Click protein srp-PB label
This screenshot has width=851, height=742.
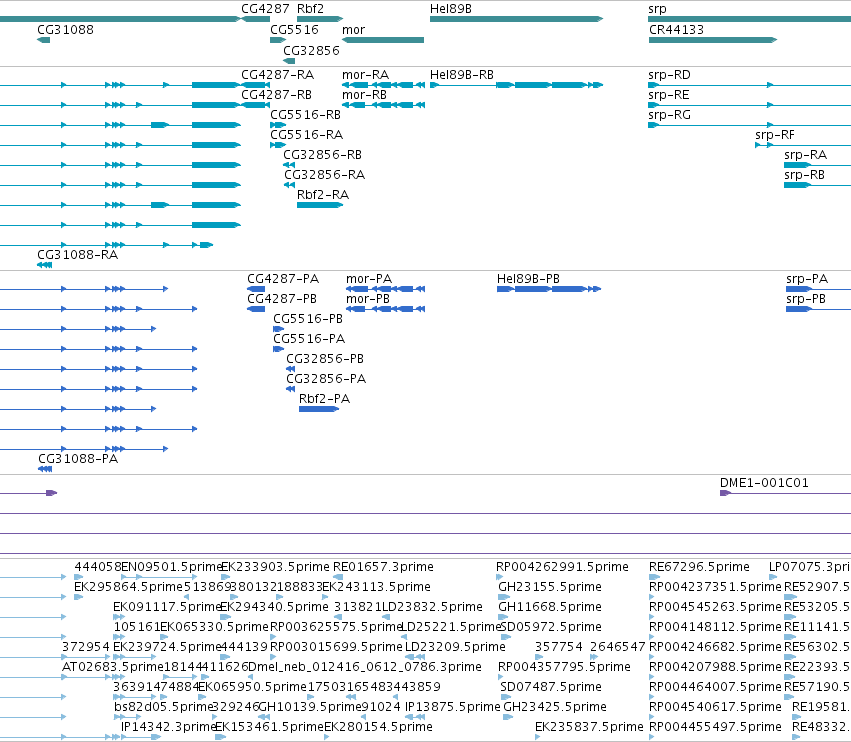click(806, 299)
